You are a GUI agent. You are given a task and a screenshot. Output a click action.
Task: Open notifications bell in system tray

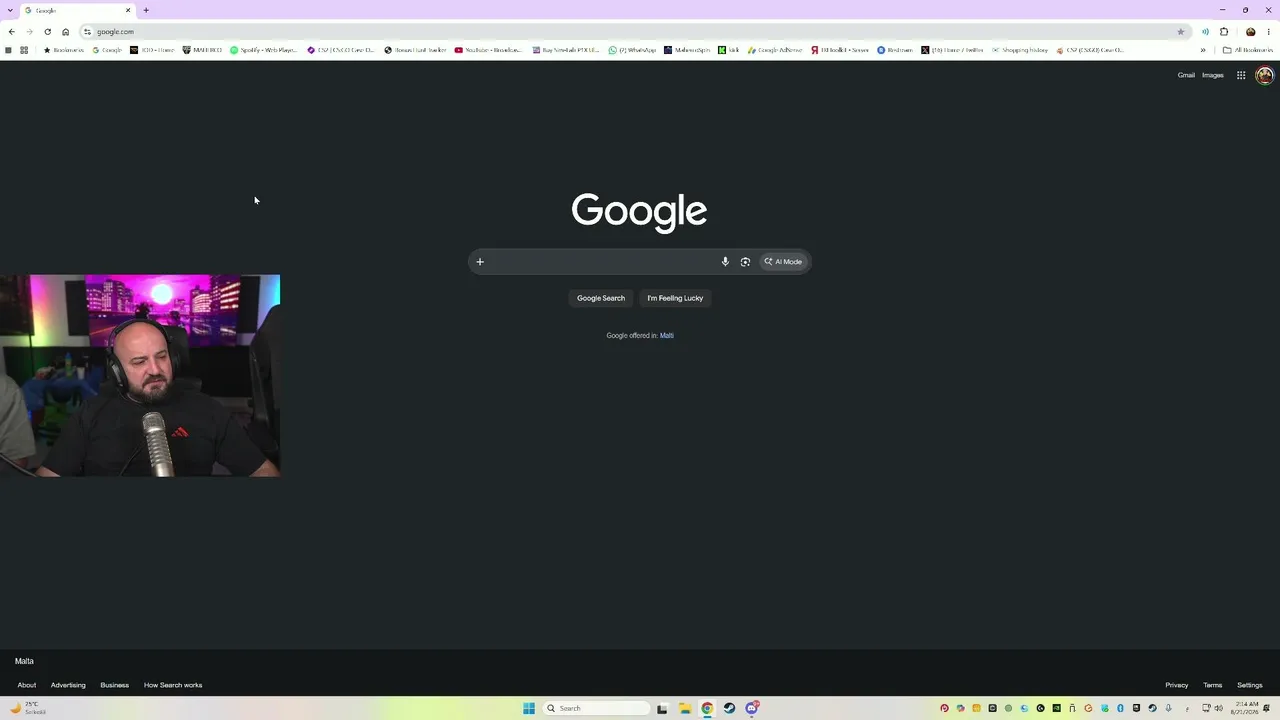pos(1267,708)
